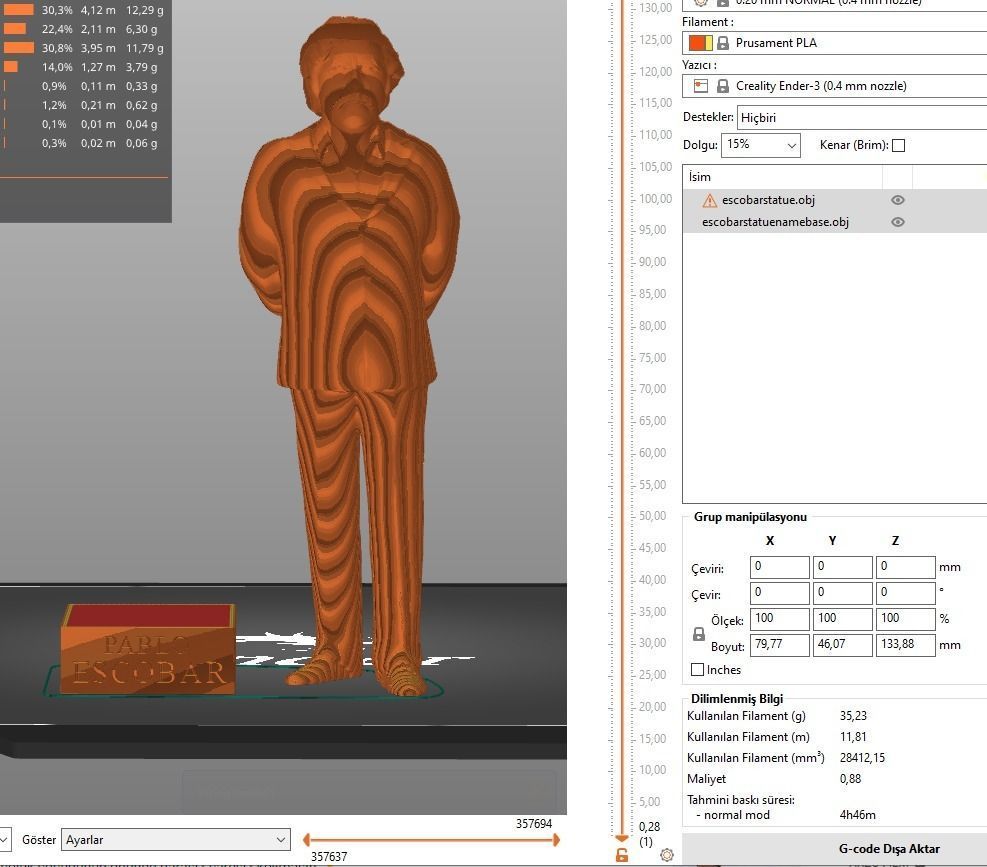Click the Çevir rotation Y field

843,593
